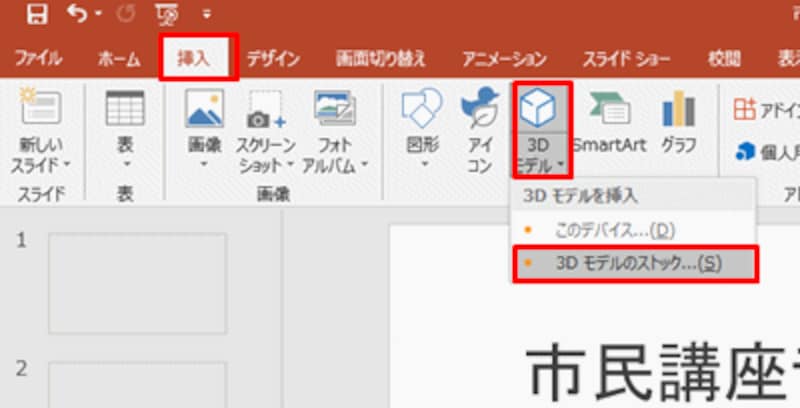Open Customize Quick Access Toolbar dropdown
Image resolution: width=800 pixels, height=408 pixels.
point(207,14)
